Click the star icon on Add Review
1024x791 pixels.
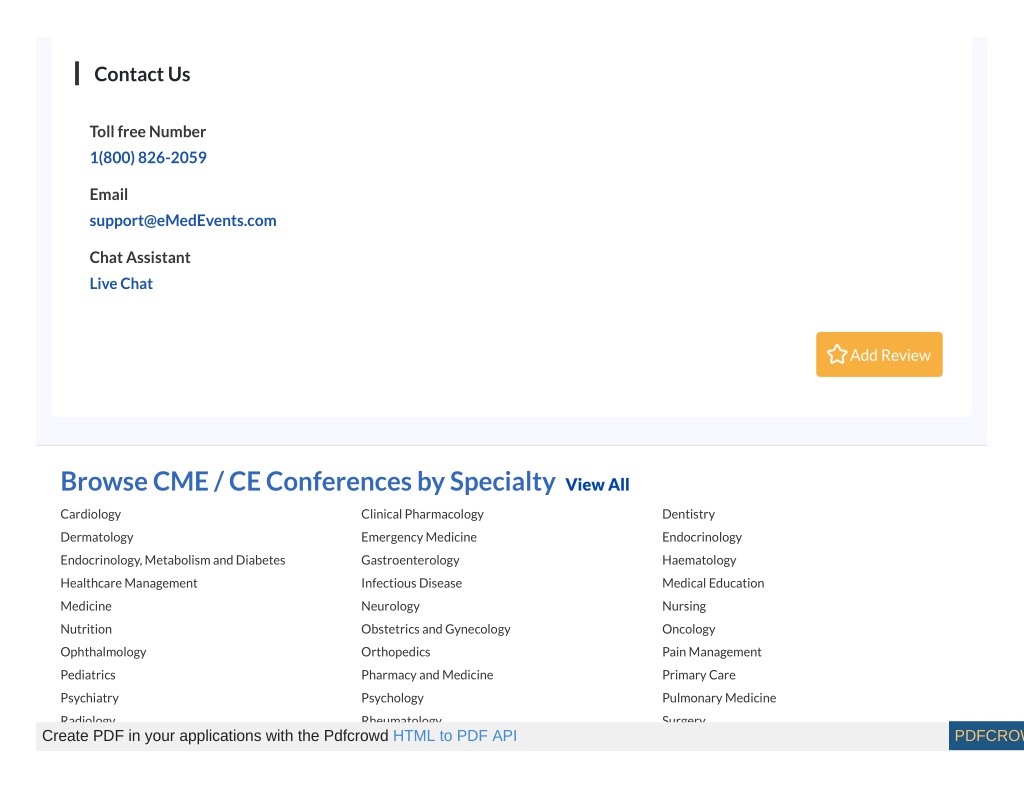point(837,354)
